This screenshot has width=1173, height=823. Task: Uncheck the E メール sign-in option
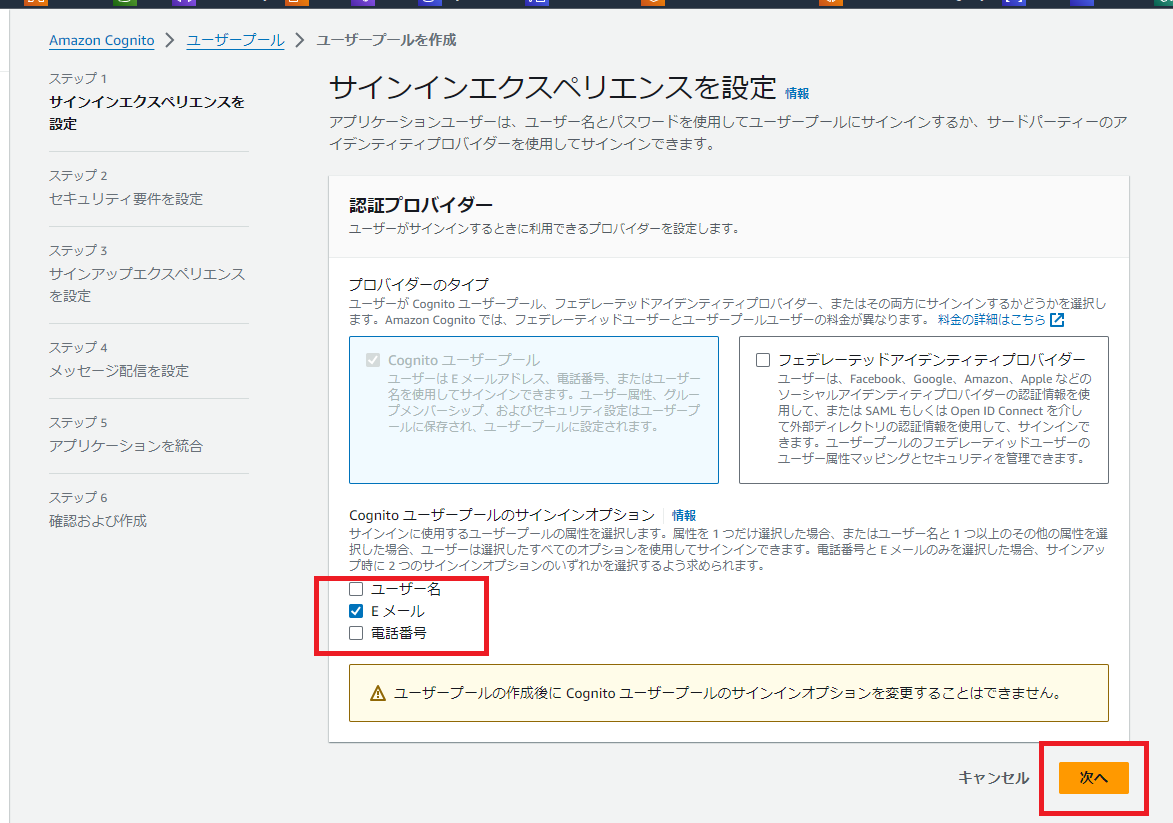coord(356,611)
